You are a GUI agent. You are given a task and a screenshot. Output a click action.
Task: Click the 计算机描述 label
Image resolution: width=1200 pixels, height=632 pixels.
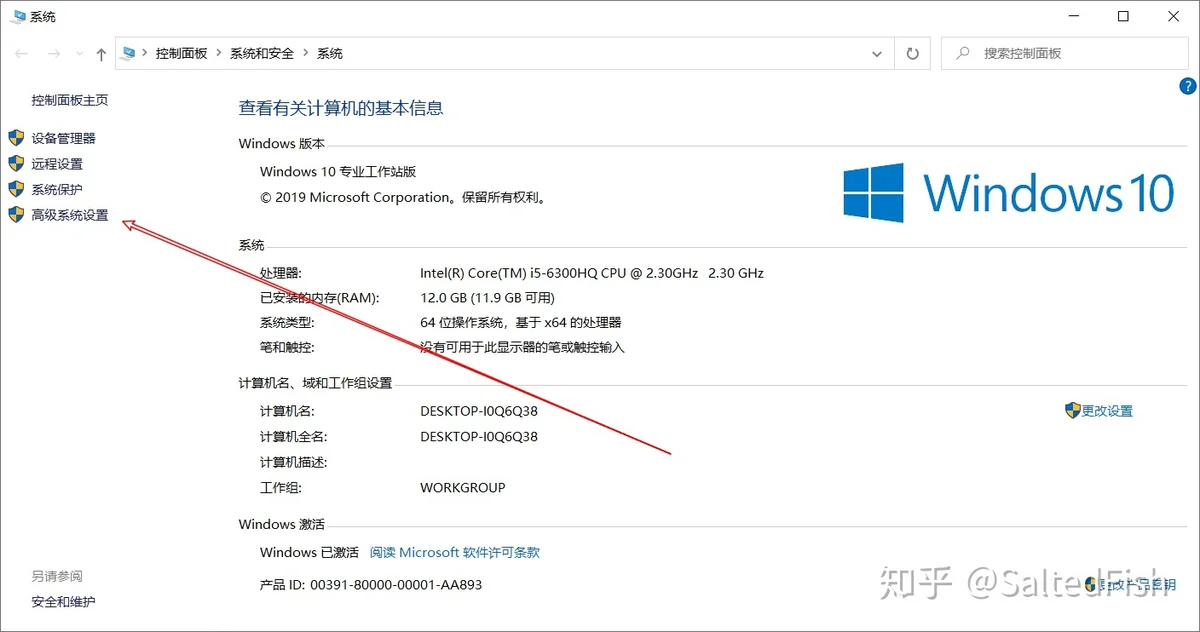tap(294, 463)
